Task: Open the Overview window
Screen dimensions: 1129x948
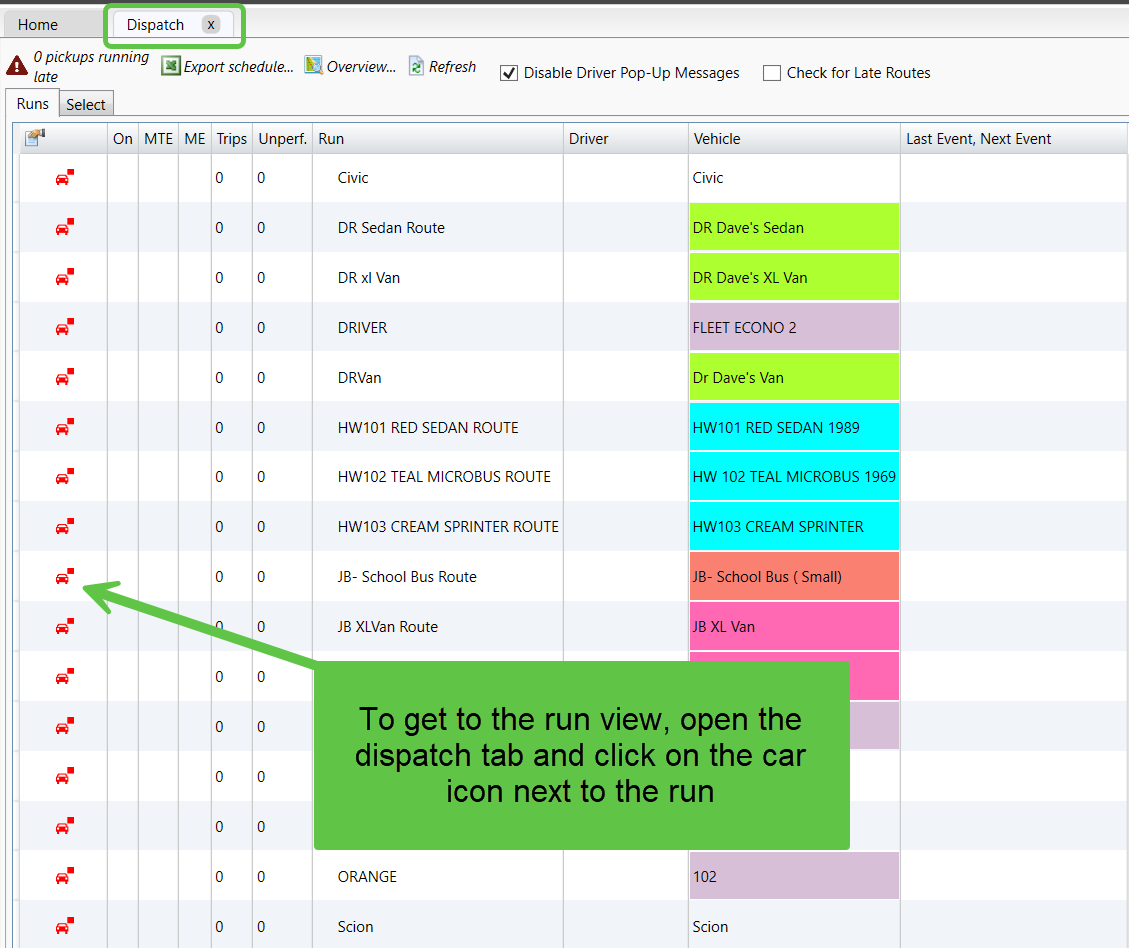Action: tap(351, 67)
